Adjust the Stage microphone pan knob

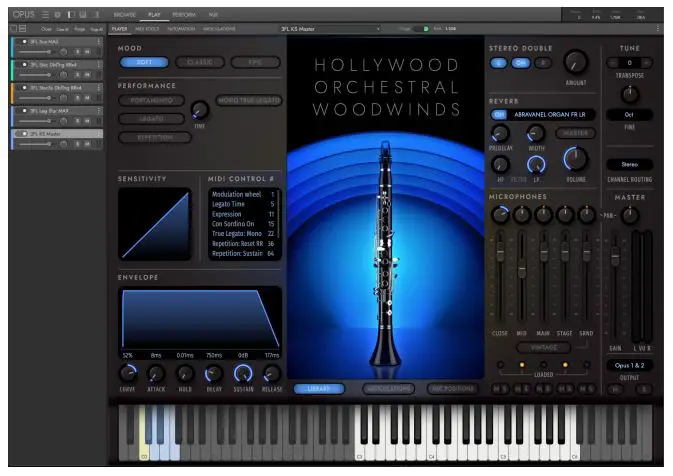(565, 215)
